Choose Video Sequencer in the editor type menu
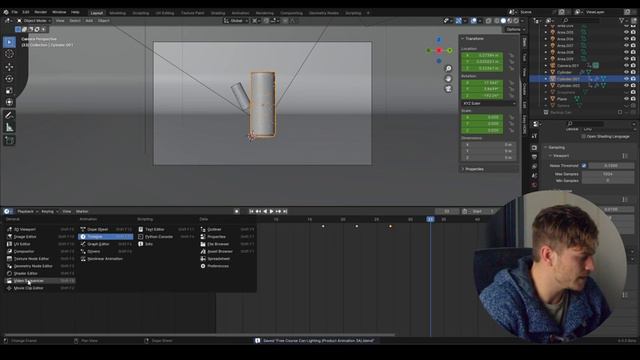 pyautogui.click(x=40, y=281)
